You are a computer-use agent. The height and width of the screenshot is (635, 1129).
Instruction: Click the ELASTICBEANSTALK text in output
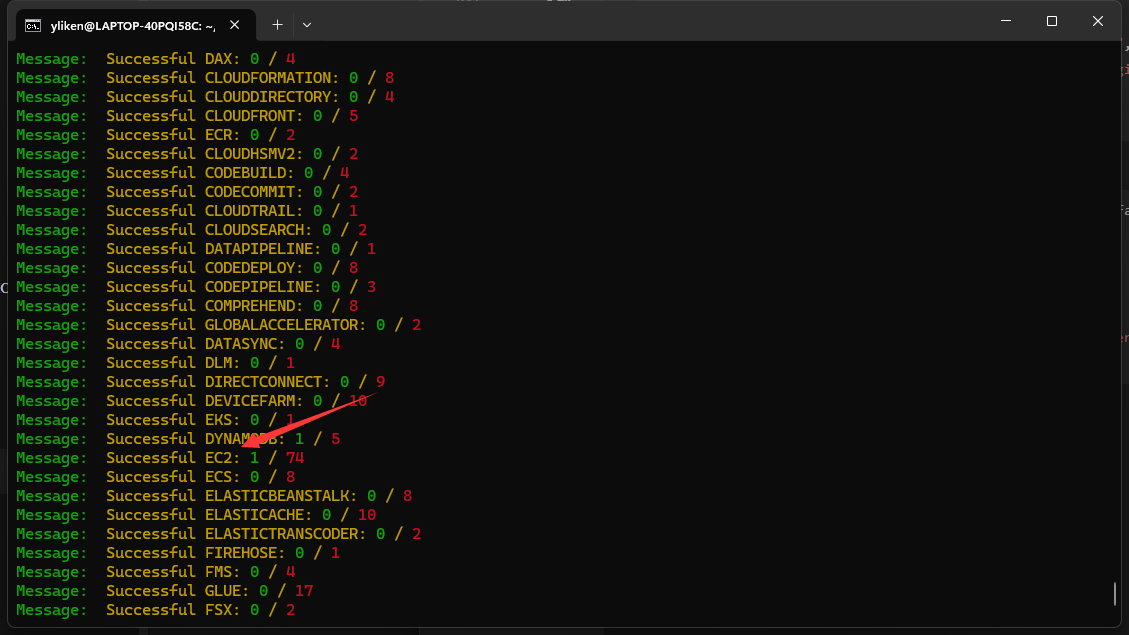click(x=280, y=496)
